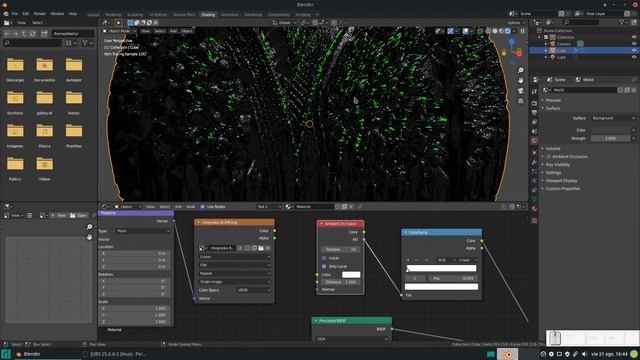The width and height of the screenshot is (640, 360).
Task: Click Add menu in node editor header
Action: coord(178,207)
